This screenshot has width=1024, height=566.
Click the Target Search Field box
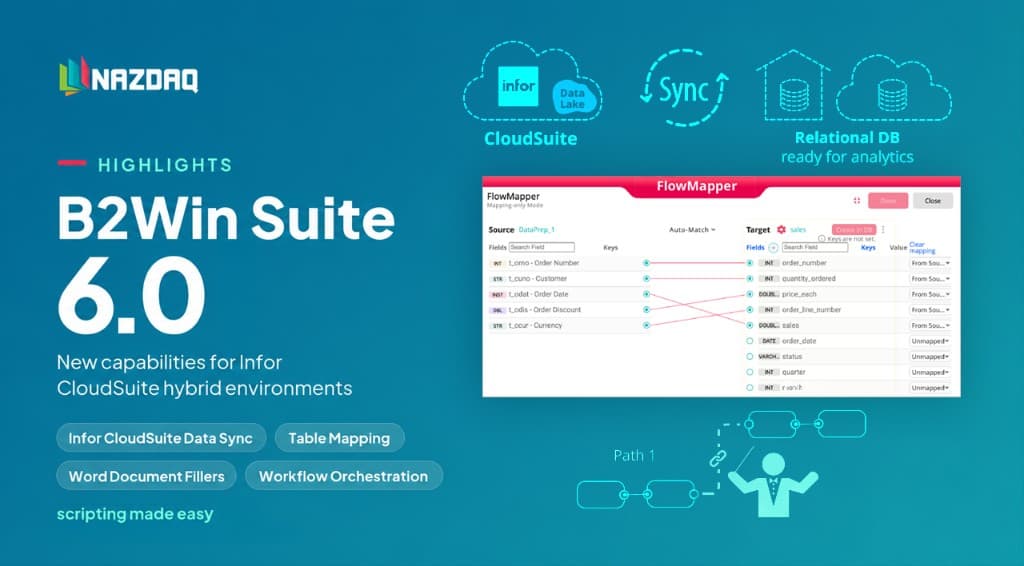tap(815, 247)
